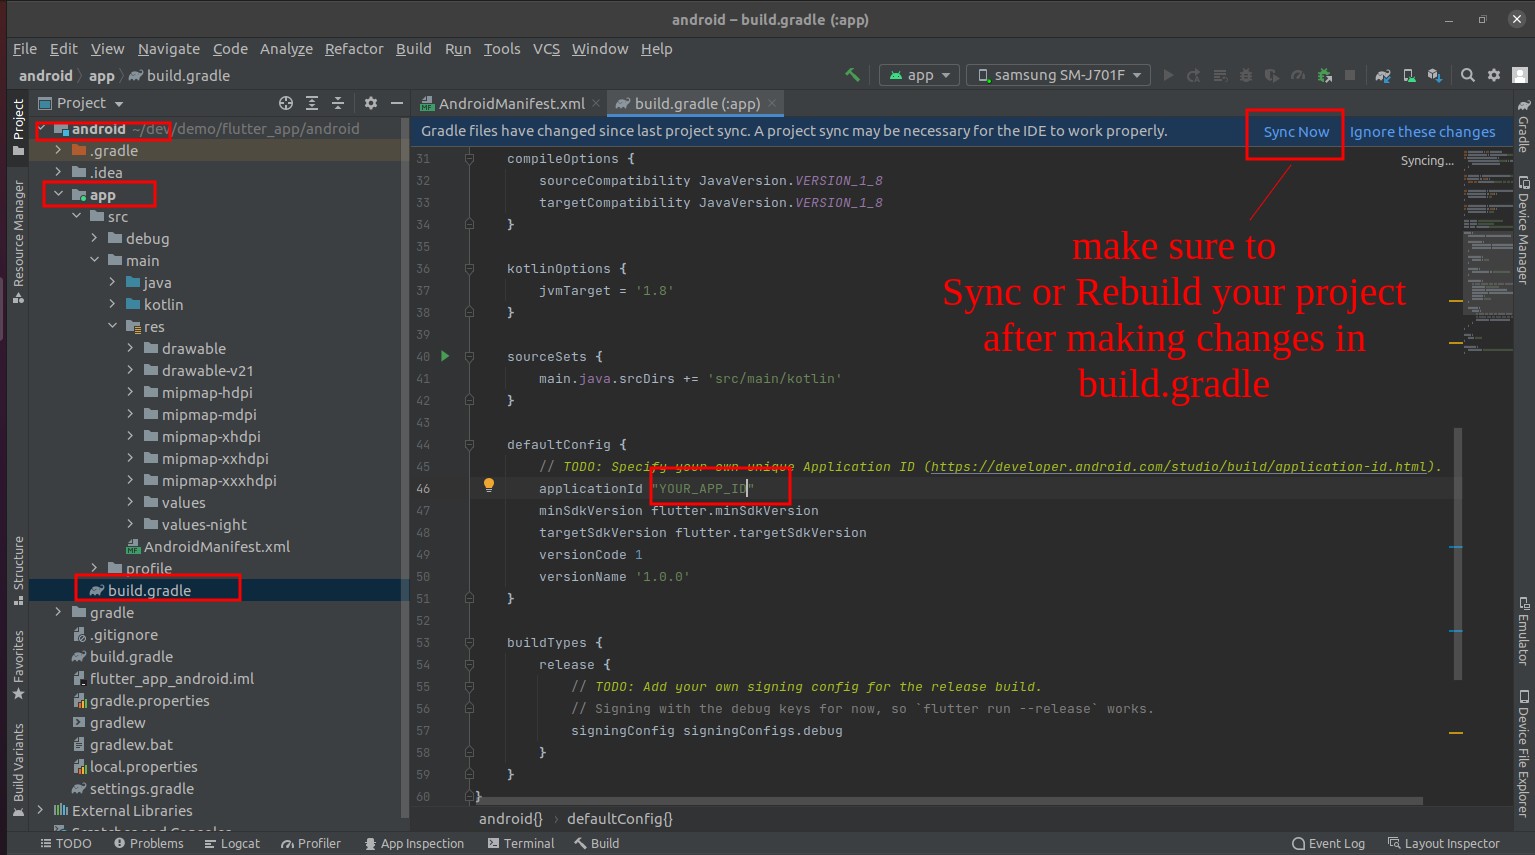
Task: Toggle the Device Manager tool window
Action: tap(1523, 229)
